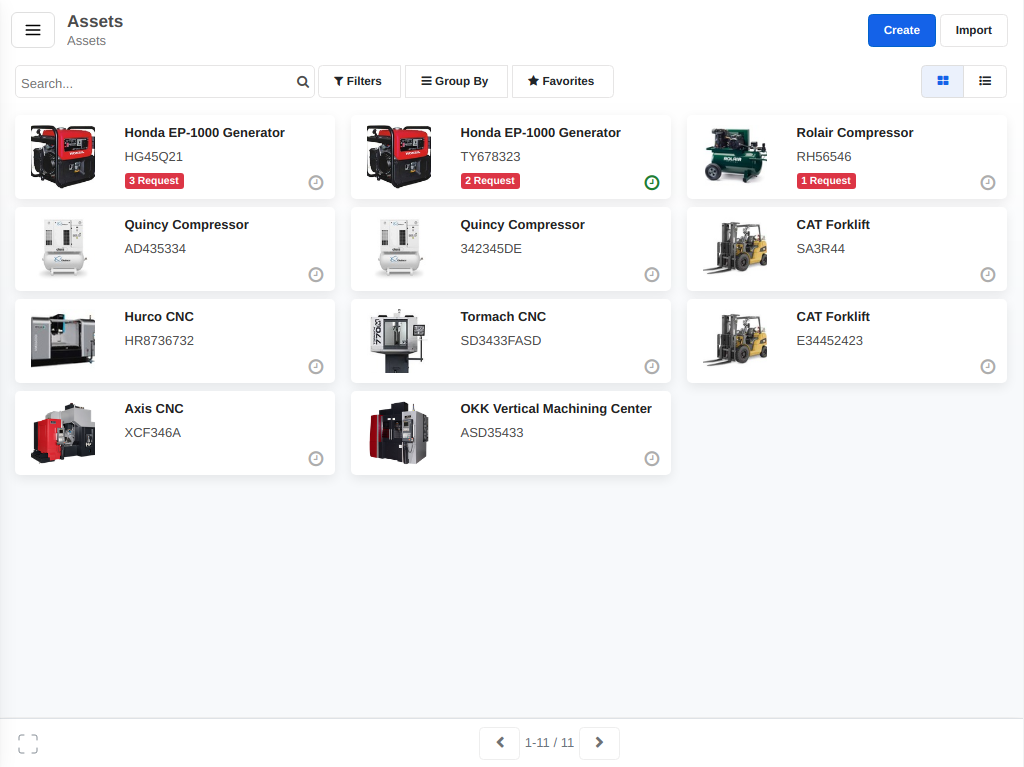The image size is (1024, 767).
Task: Keep grid view by clicking its icon
Action: coord(942,81)
